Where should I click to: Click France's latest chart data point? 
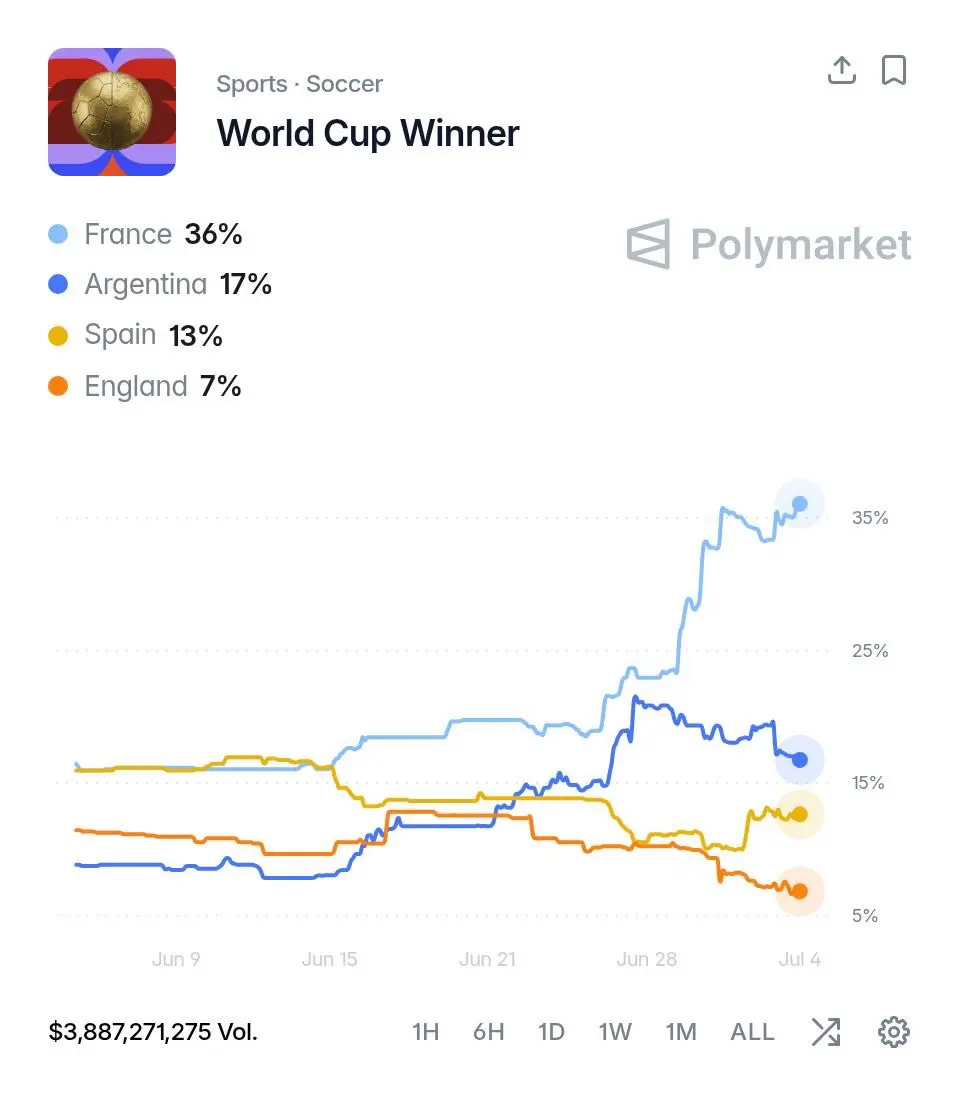tap(800, 503)
